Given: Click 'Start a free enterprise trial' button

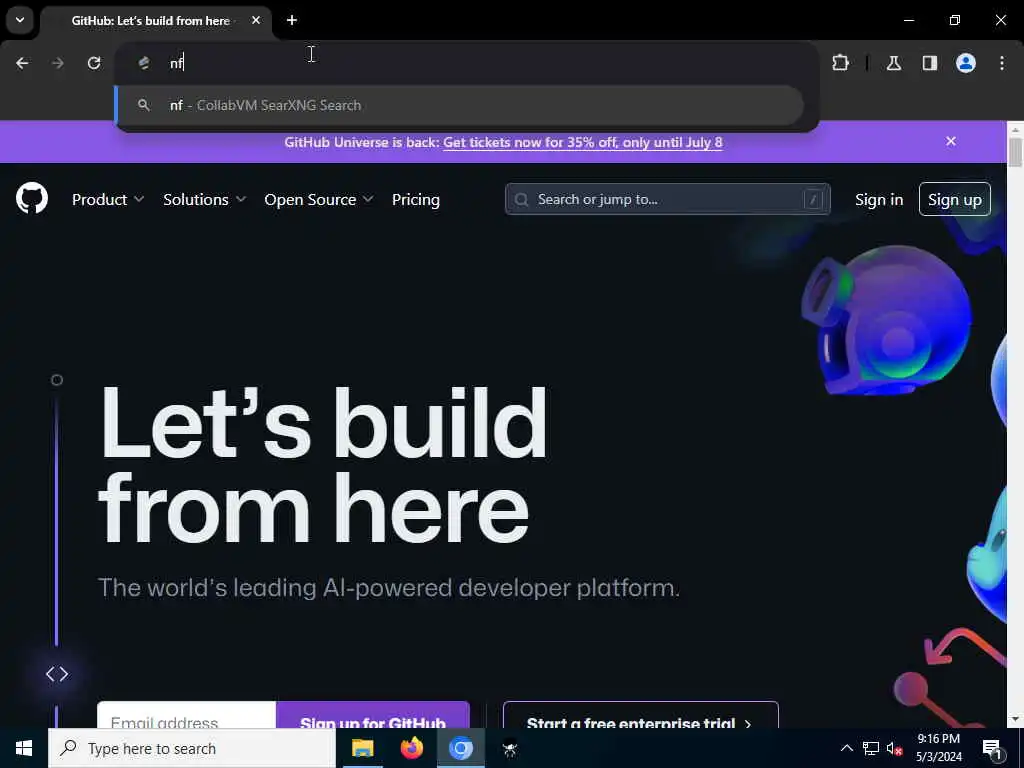Looking at the screenshot, I should pos(641,715).
